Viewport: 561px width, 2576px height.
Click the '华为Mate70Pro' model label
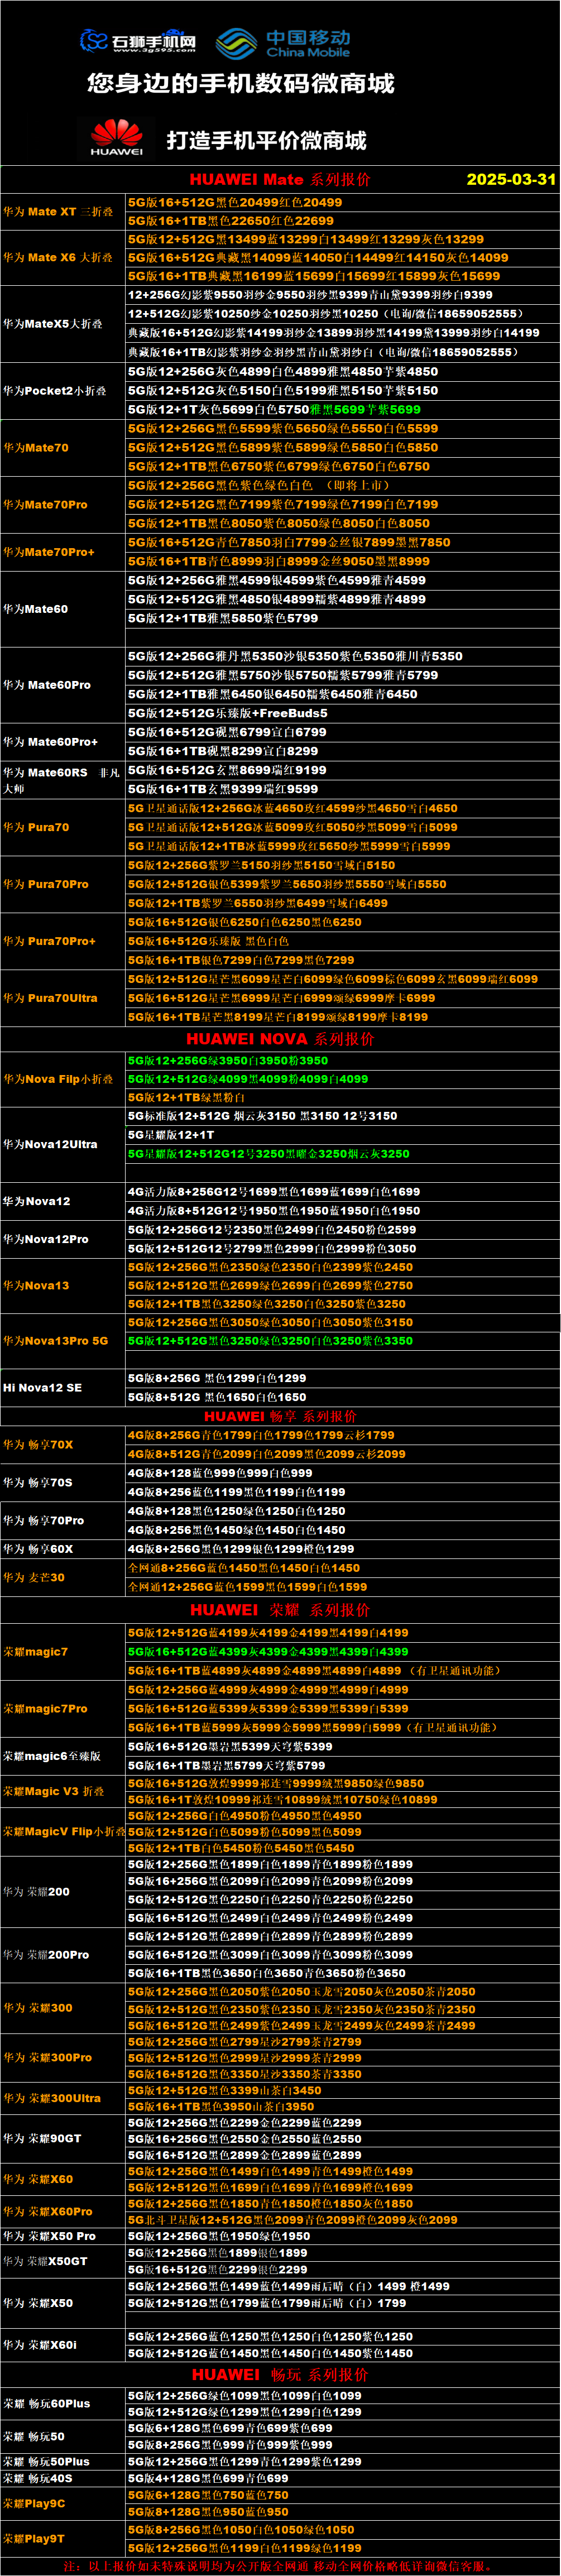point(45,505)
